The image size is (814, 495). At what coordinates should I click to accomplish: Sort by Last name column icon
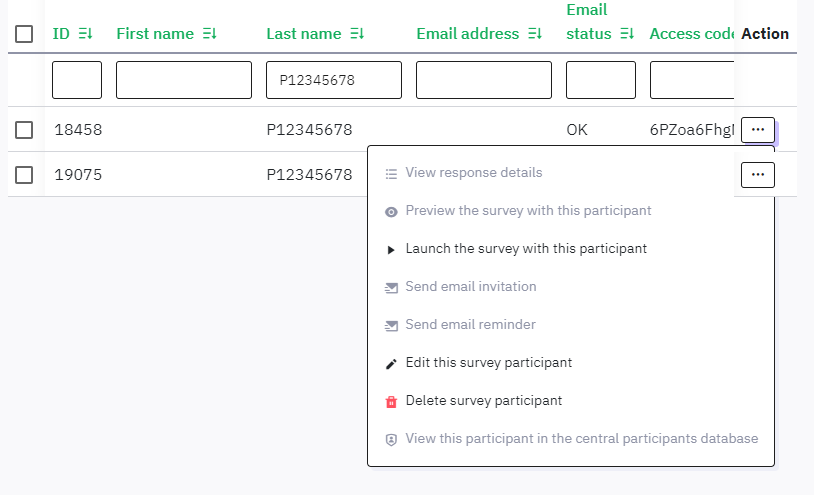[x=356, y=34]
